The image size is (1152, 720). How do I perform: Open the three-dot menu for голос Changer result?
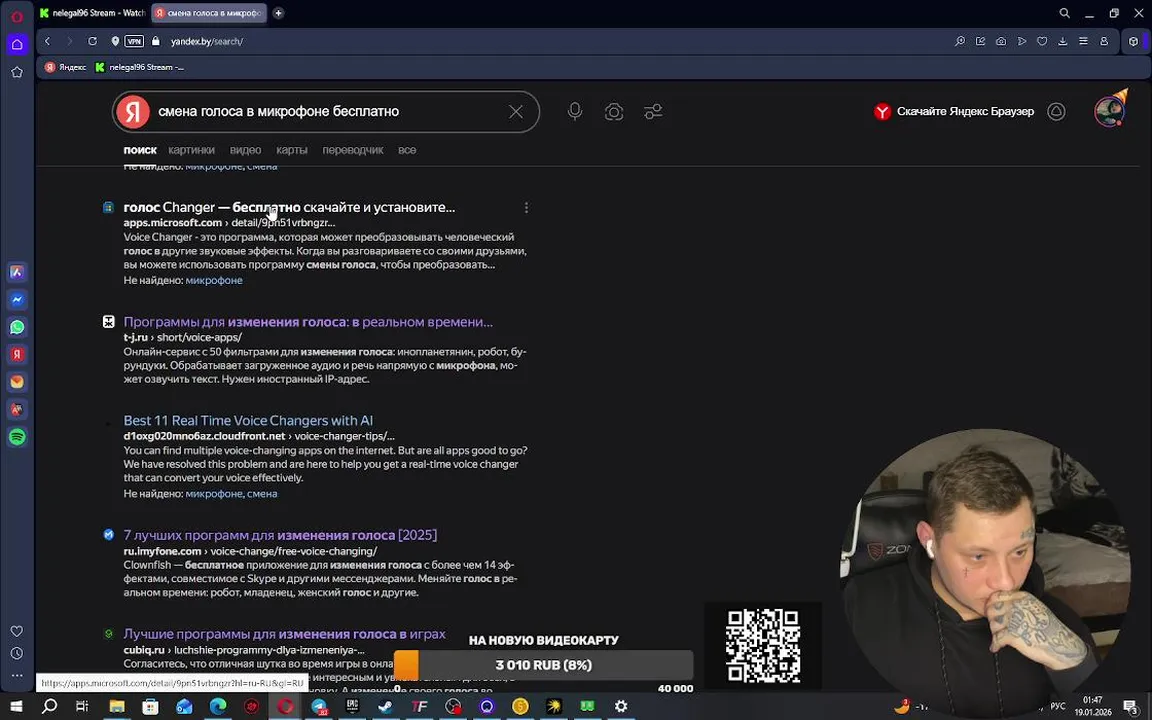click(x=526, y=208)
